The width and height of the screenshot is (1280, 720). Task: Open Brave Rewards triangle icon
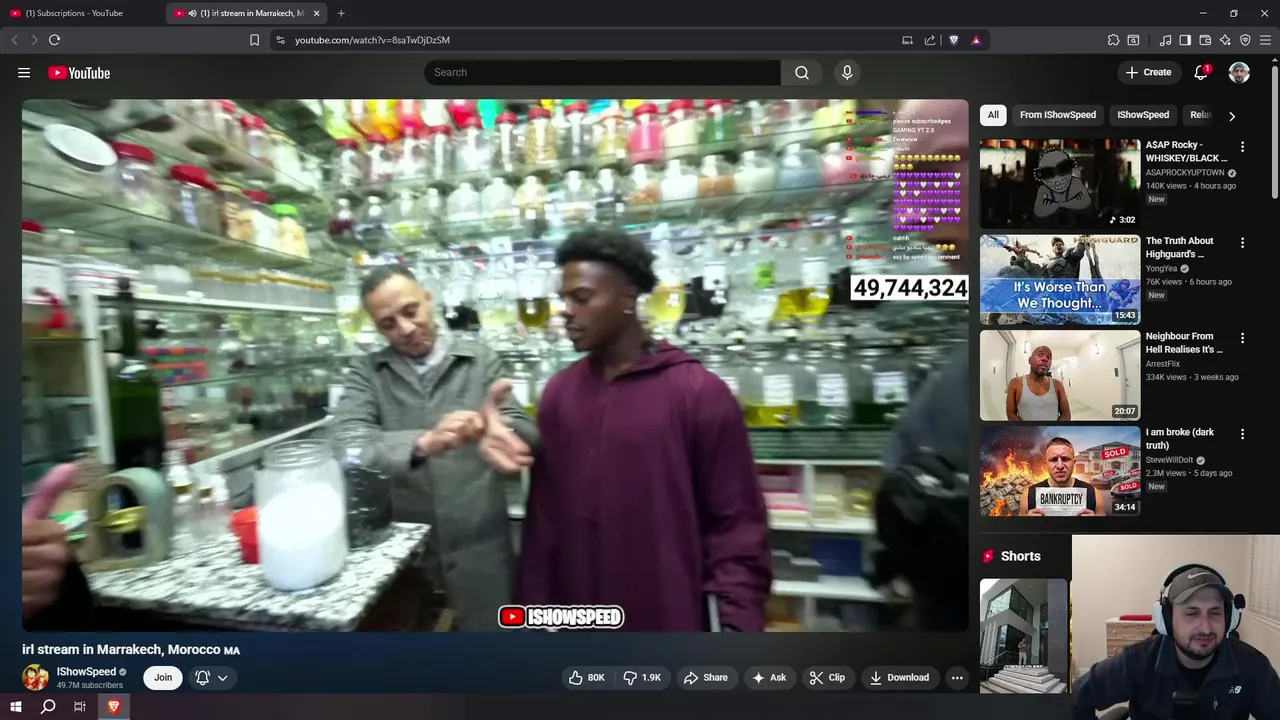tap(976, 40)
